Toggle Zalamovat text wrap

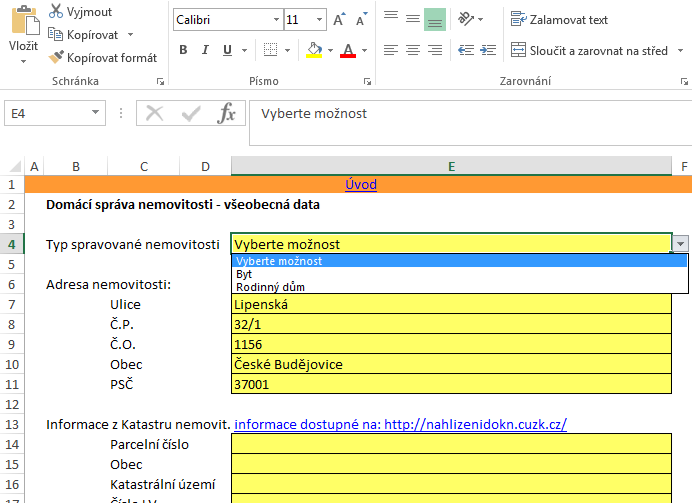point(559,19)
